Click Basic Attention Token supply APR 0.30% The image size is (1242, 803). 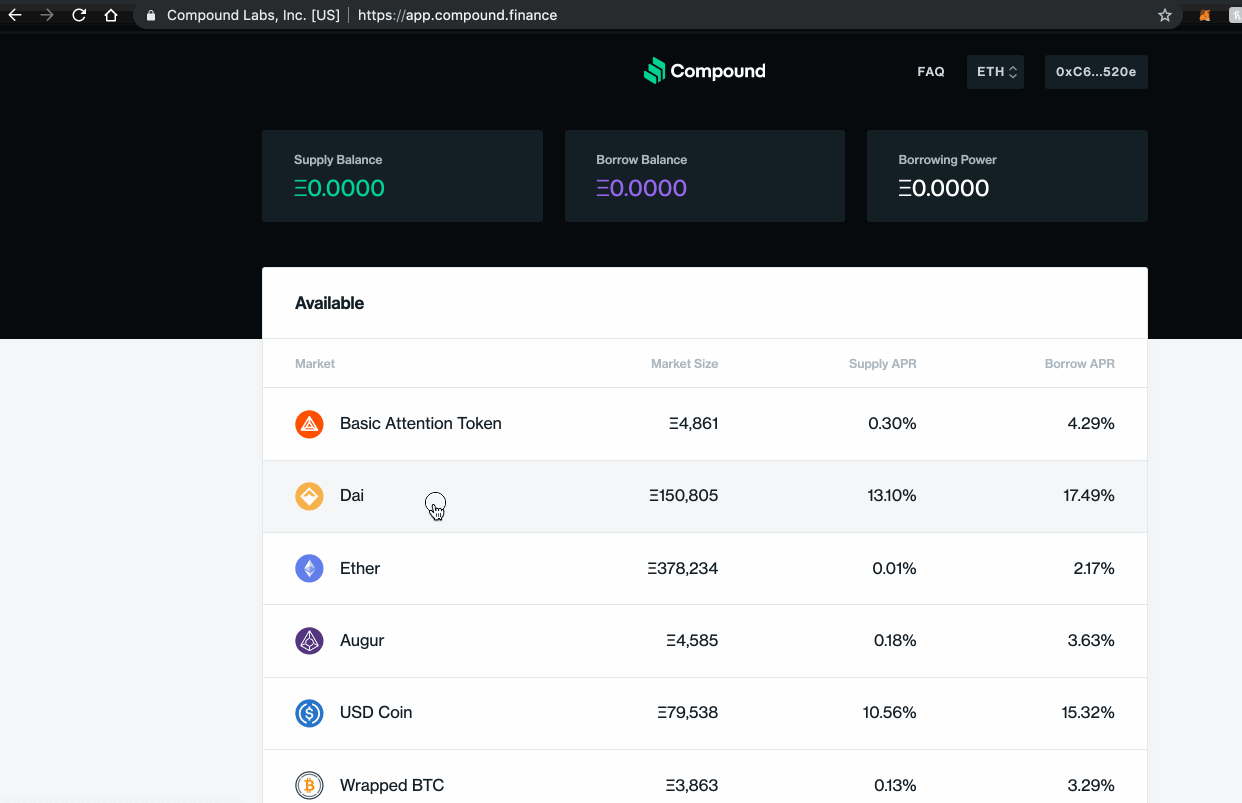click(x=892, y=424)
